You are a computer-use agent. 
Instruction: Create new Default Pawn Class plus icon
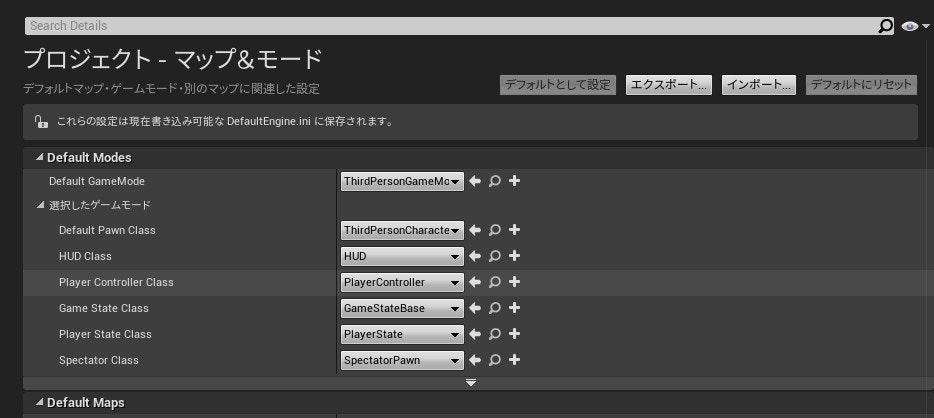click(515, 229)
